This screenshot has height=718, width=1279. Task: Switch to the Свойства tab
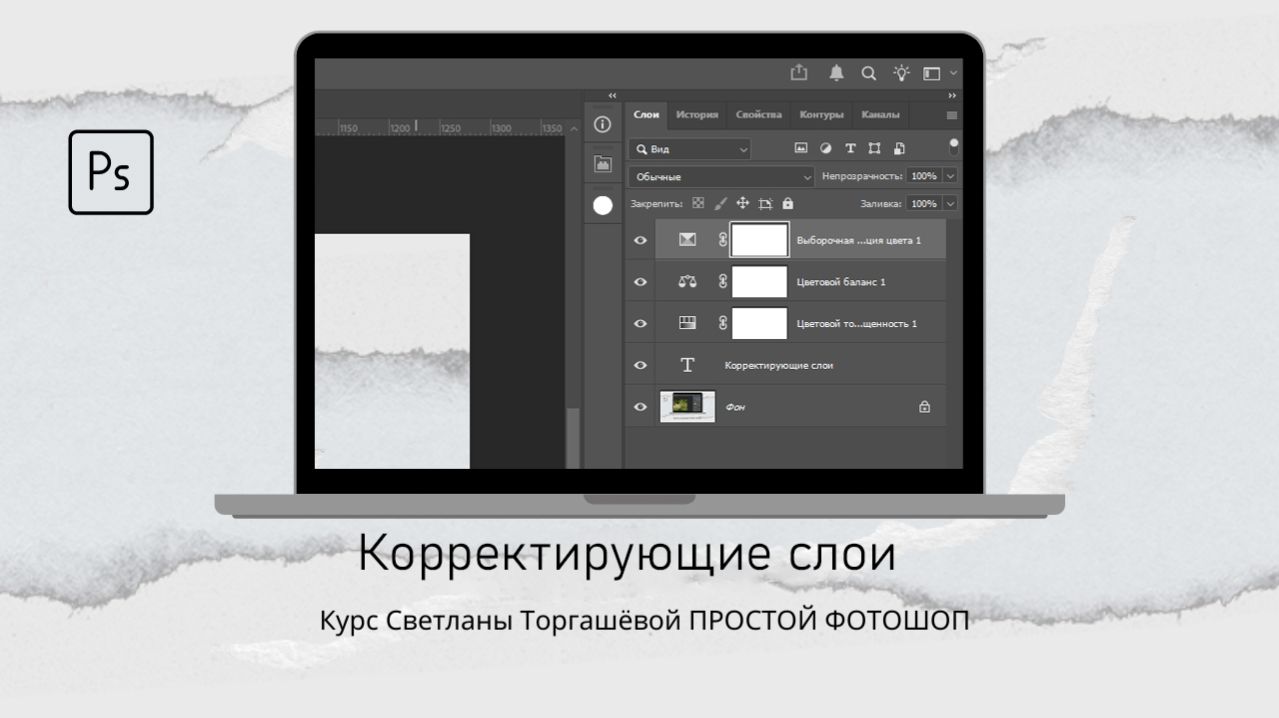(758, 115)
